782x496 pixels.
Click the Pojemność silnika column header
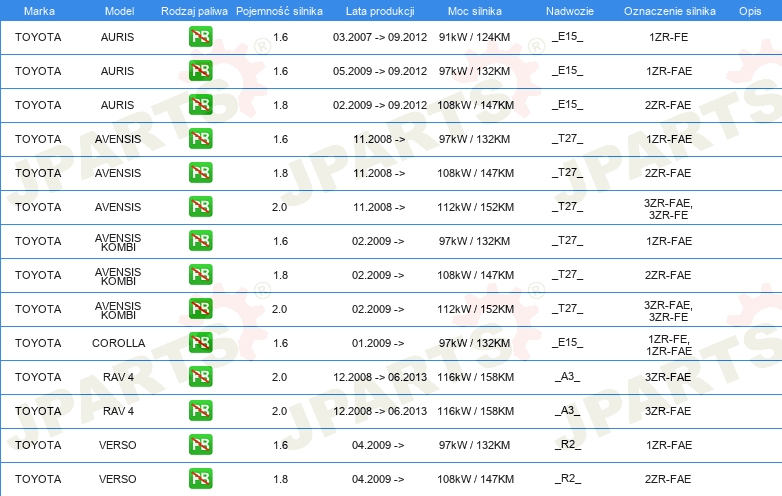point(280,10)
